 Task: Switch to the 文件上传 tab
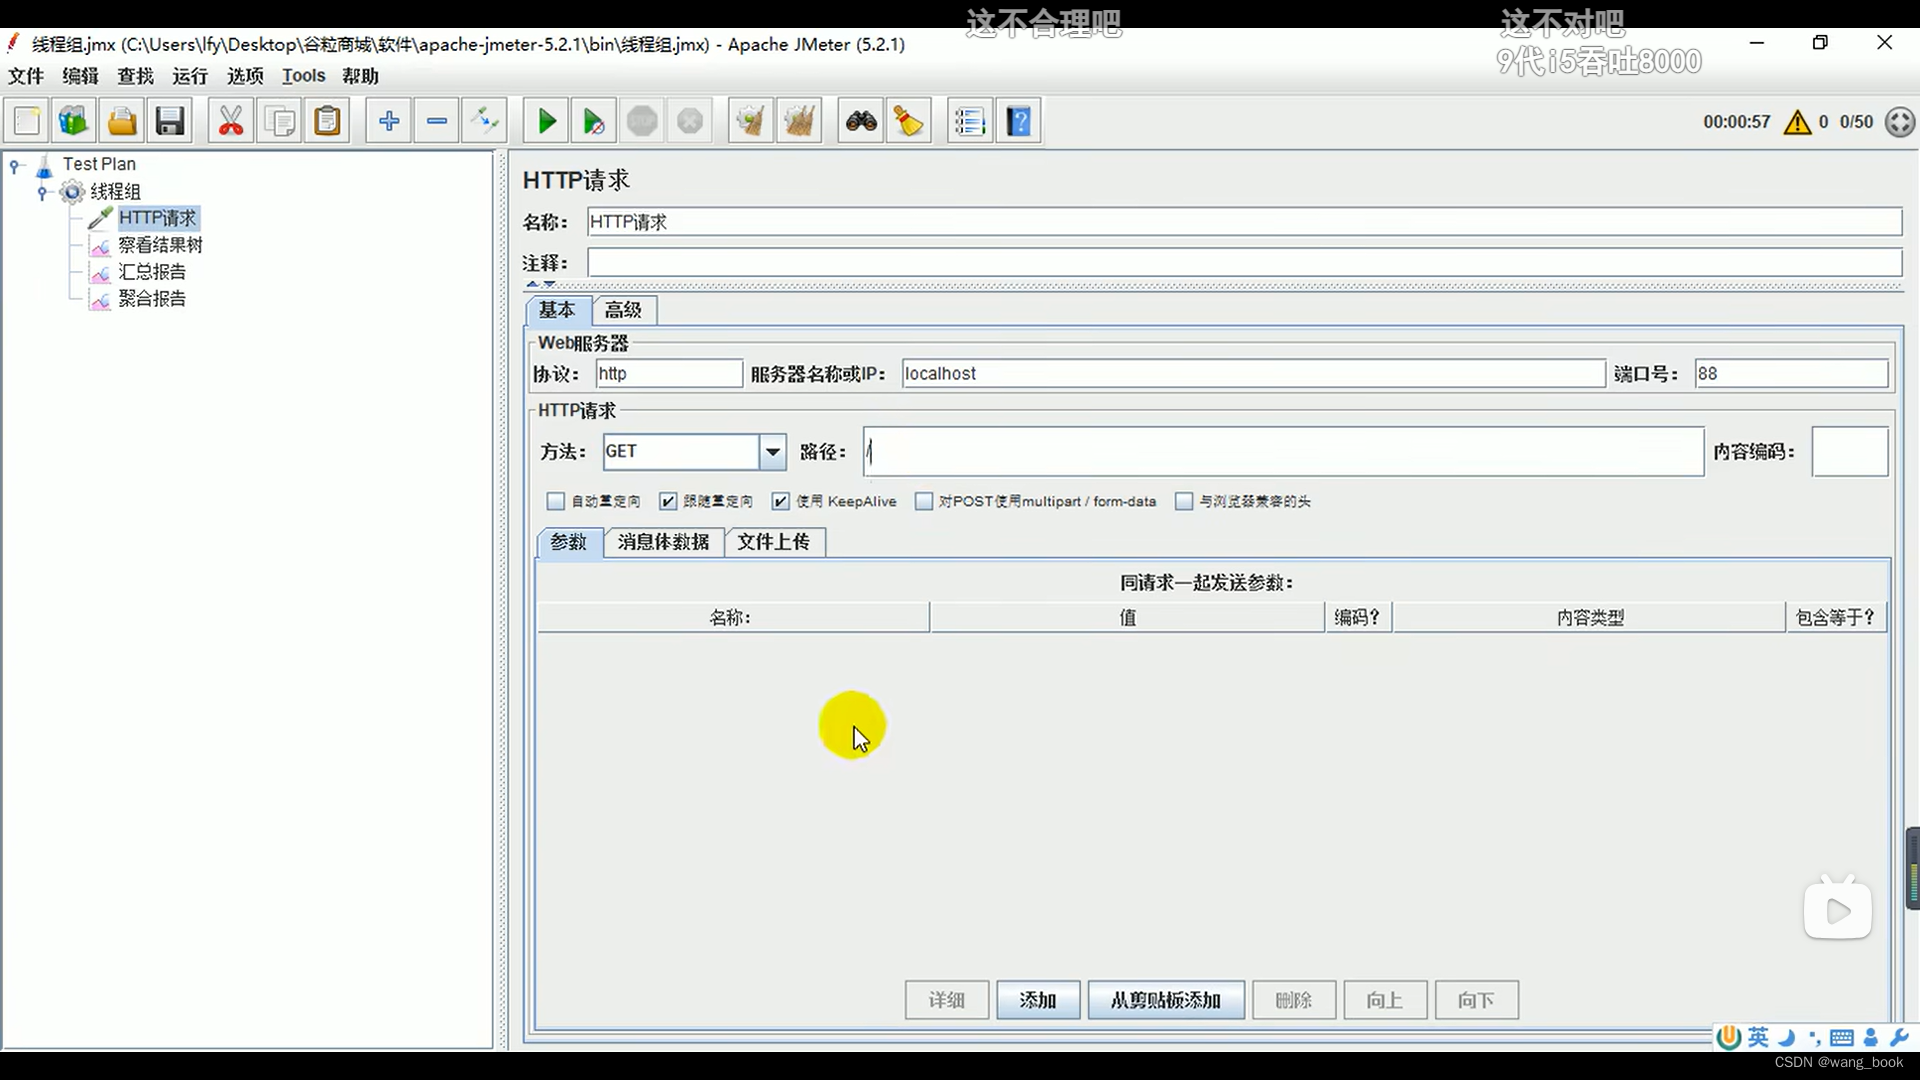click(773, 542)
